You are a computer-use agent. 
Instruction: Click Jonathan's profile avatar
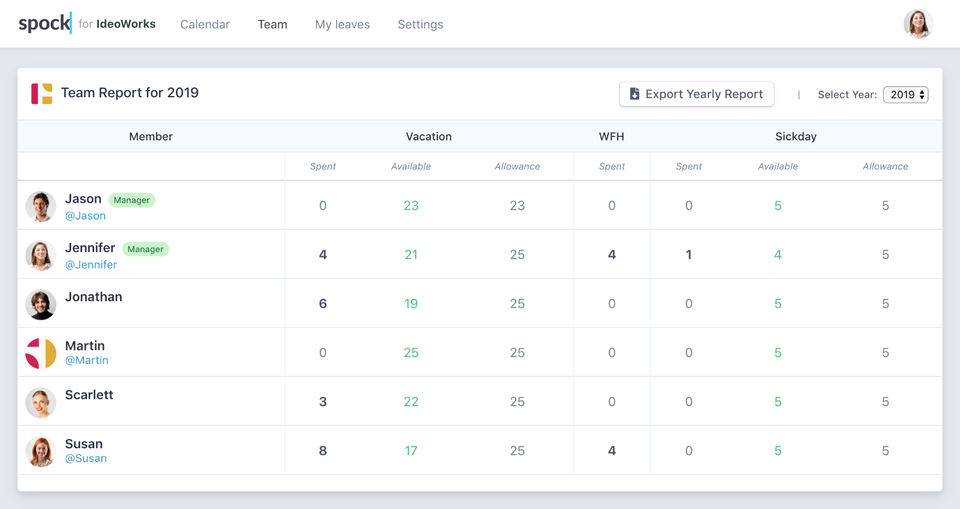pos(40,304)
